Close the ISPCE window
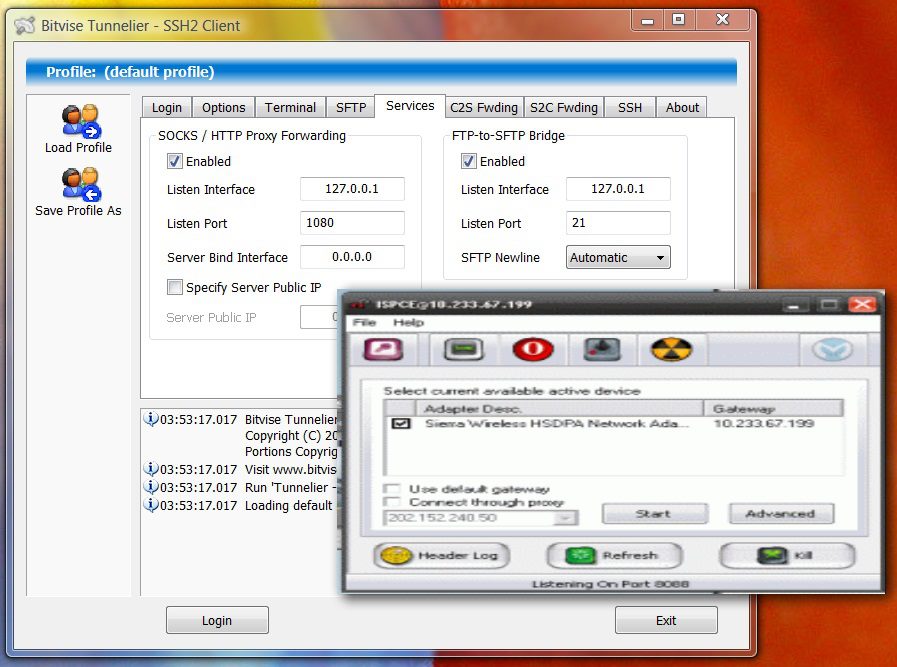 [863, 304]
